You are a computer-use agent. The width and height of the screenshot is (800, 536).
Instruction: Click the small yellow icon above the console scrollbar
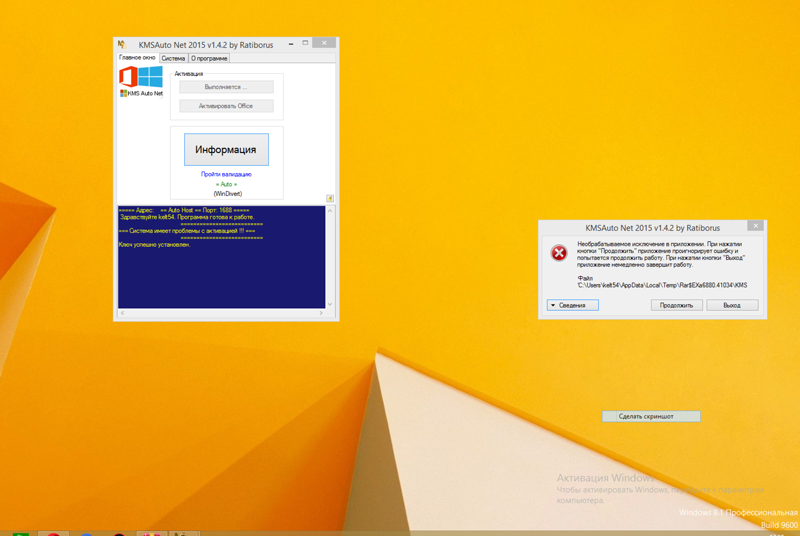330,198
